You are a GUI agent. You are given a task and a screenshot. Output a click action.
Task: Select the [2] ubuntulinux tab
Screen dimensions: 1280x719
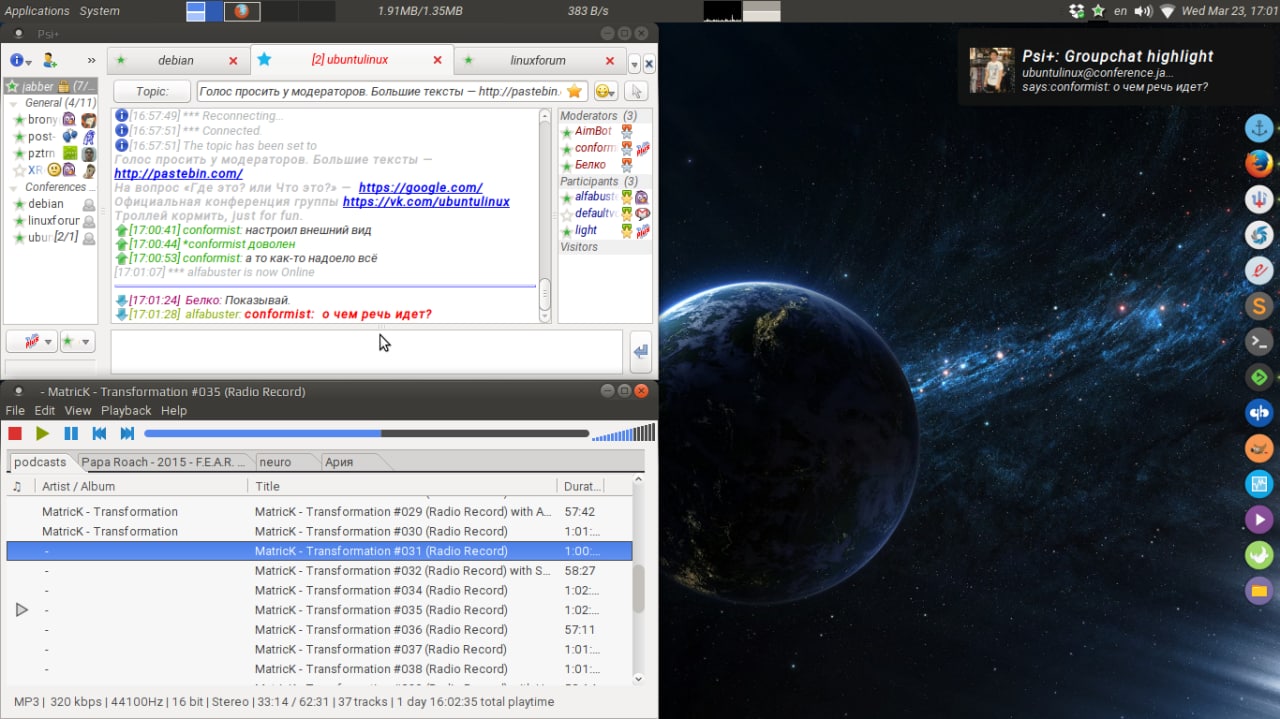(350, 60)
